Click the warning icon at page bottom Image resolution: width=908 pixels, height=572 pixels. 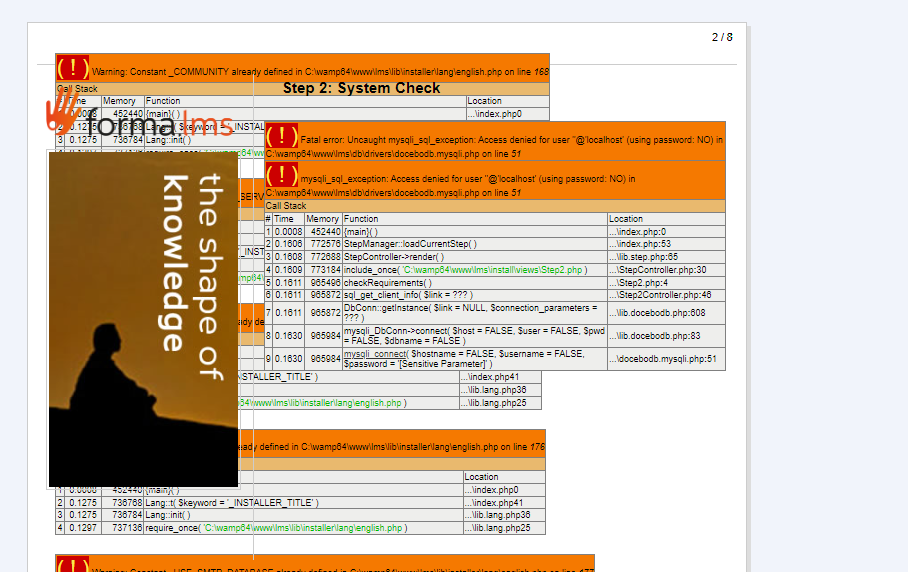(x=73, y=564)
